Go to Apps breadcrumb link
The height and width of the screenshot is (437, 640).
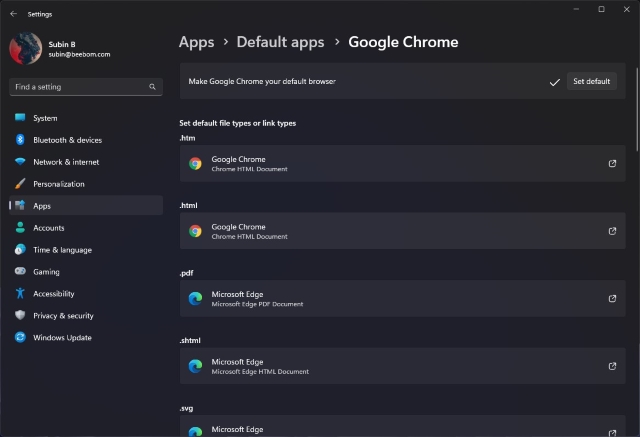[x=196, y=42]
